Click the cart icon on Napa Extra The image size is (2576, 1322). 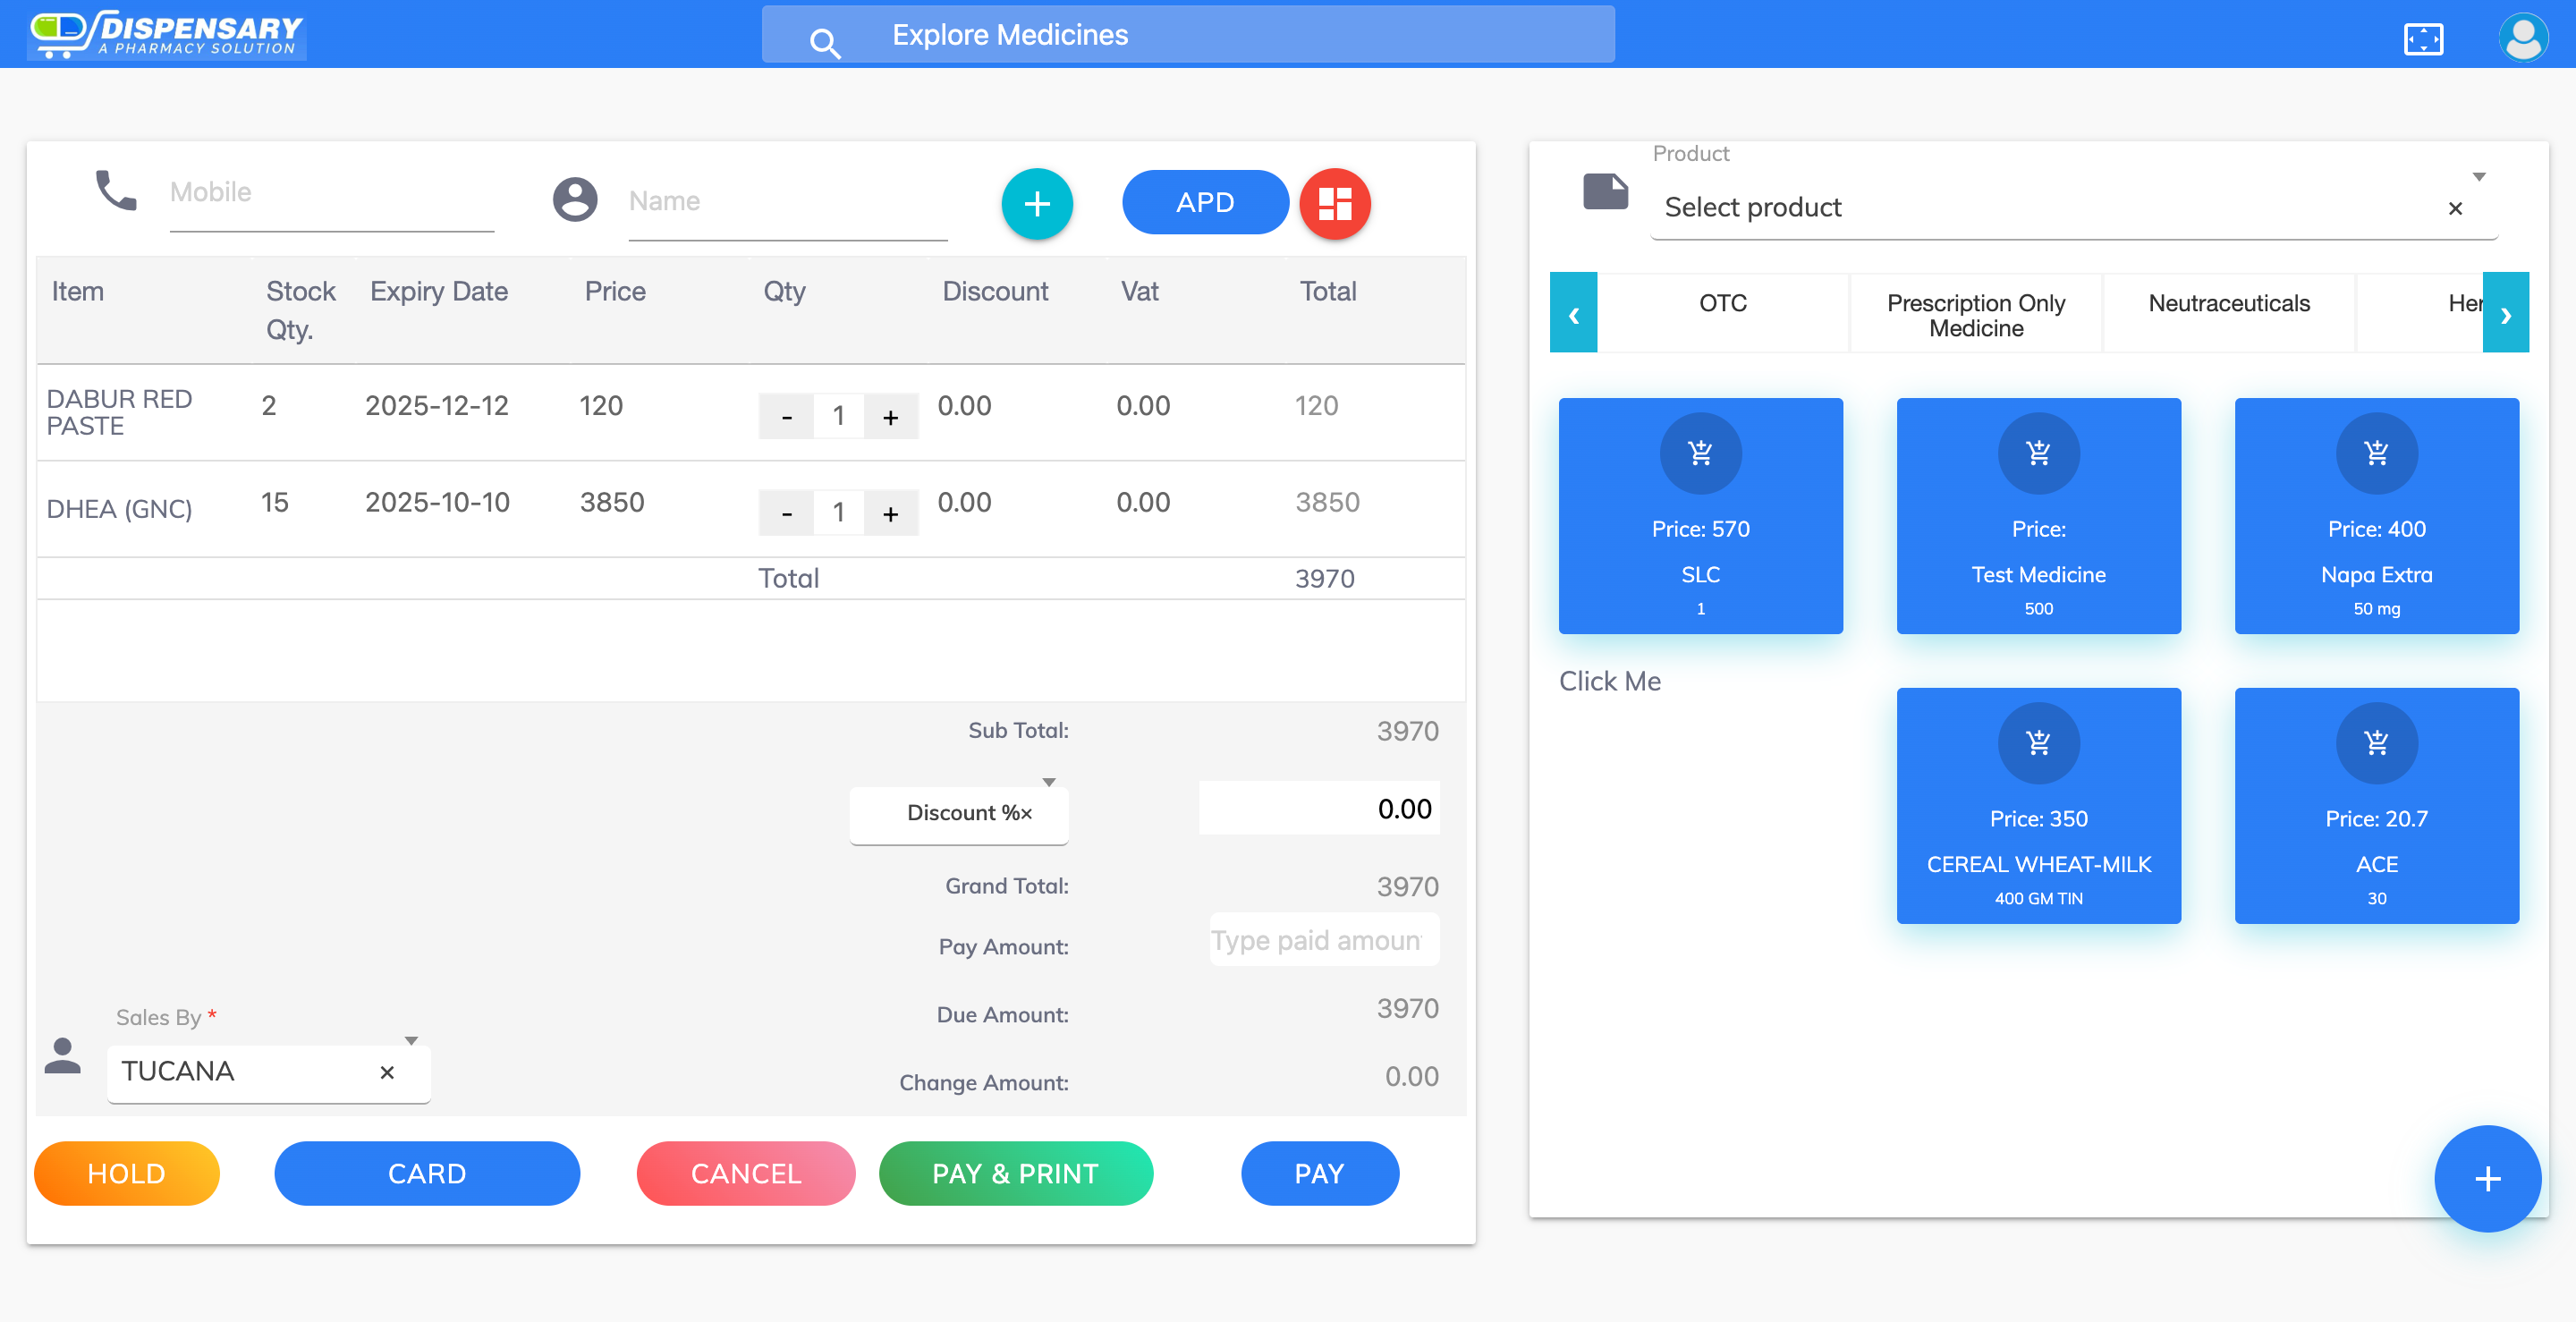(2376, 454)
